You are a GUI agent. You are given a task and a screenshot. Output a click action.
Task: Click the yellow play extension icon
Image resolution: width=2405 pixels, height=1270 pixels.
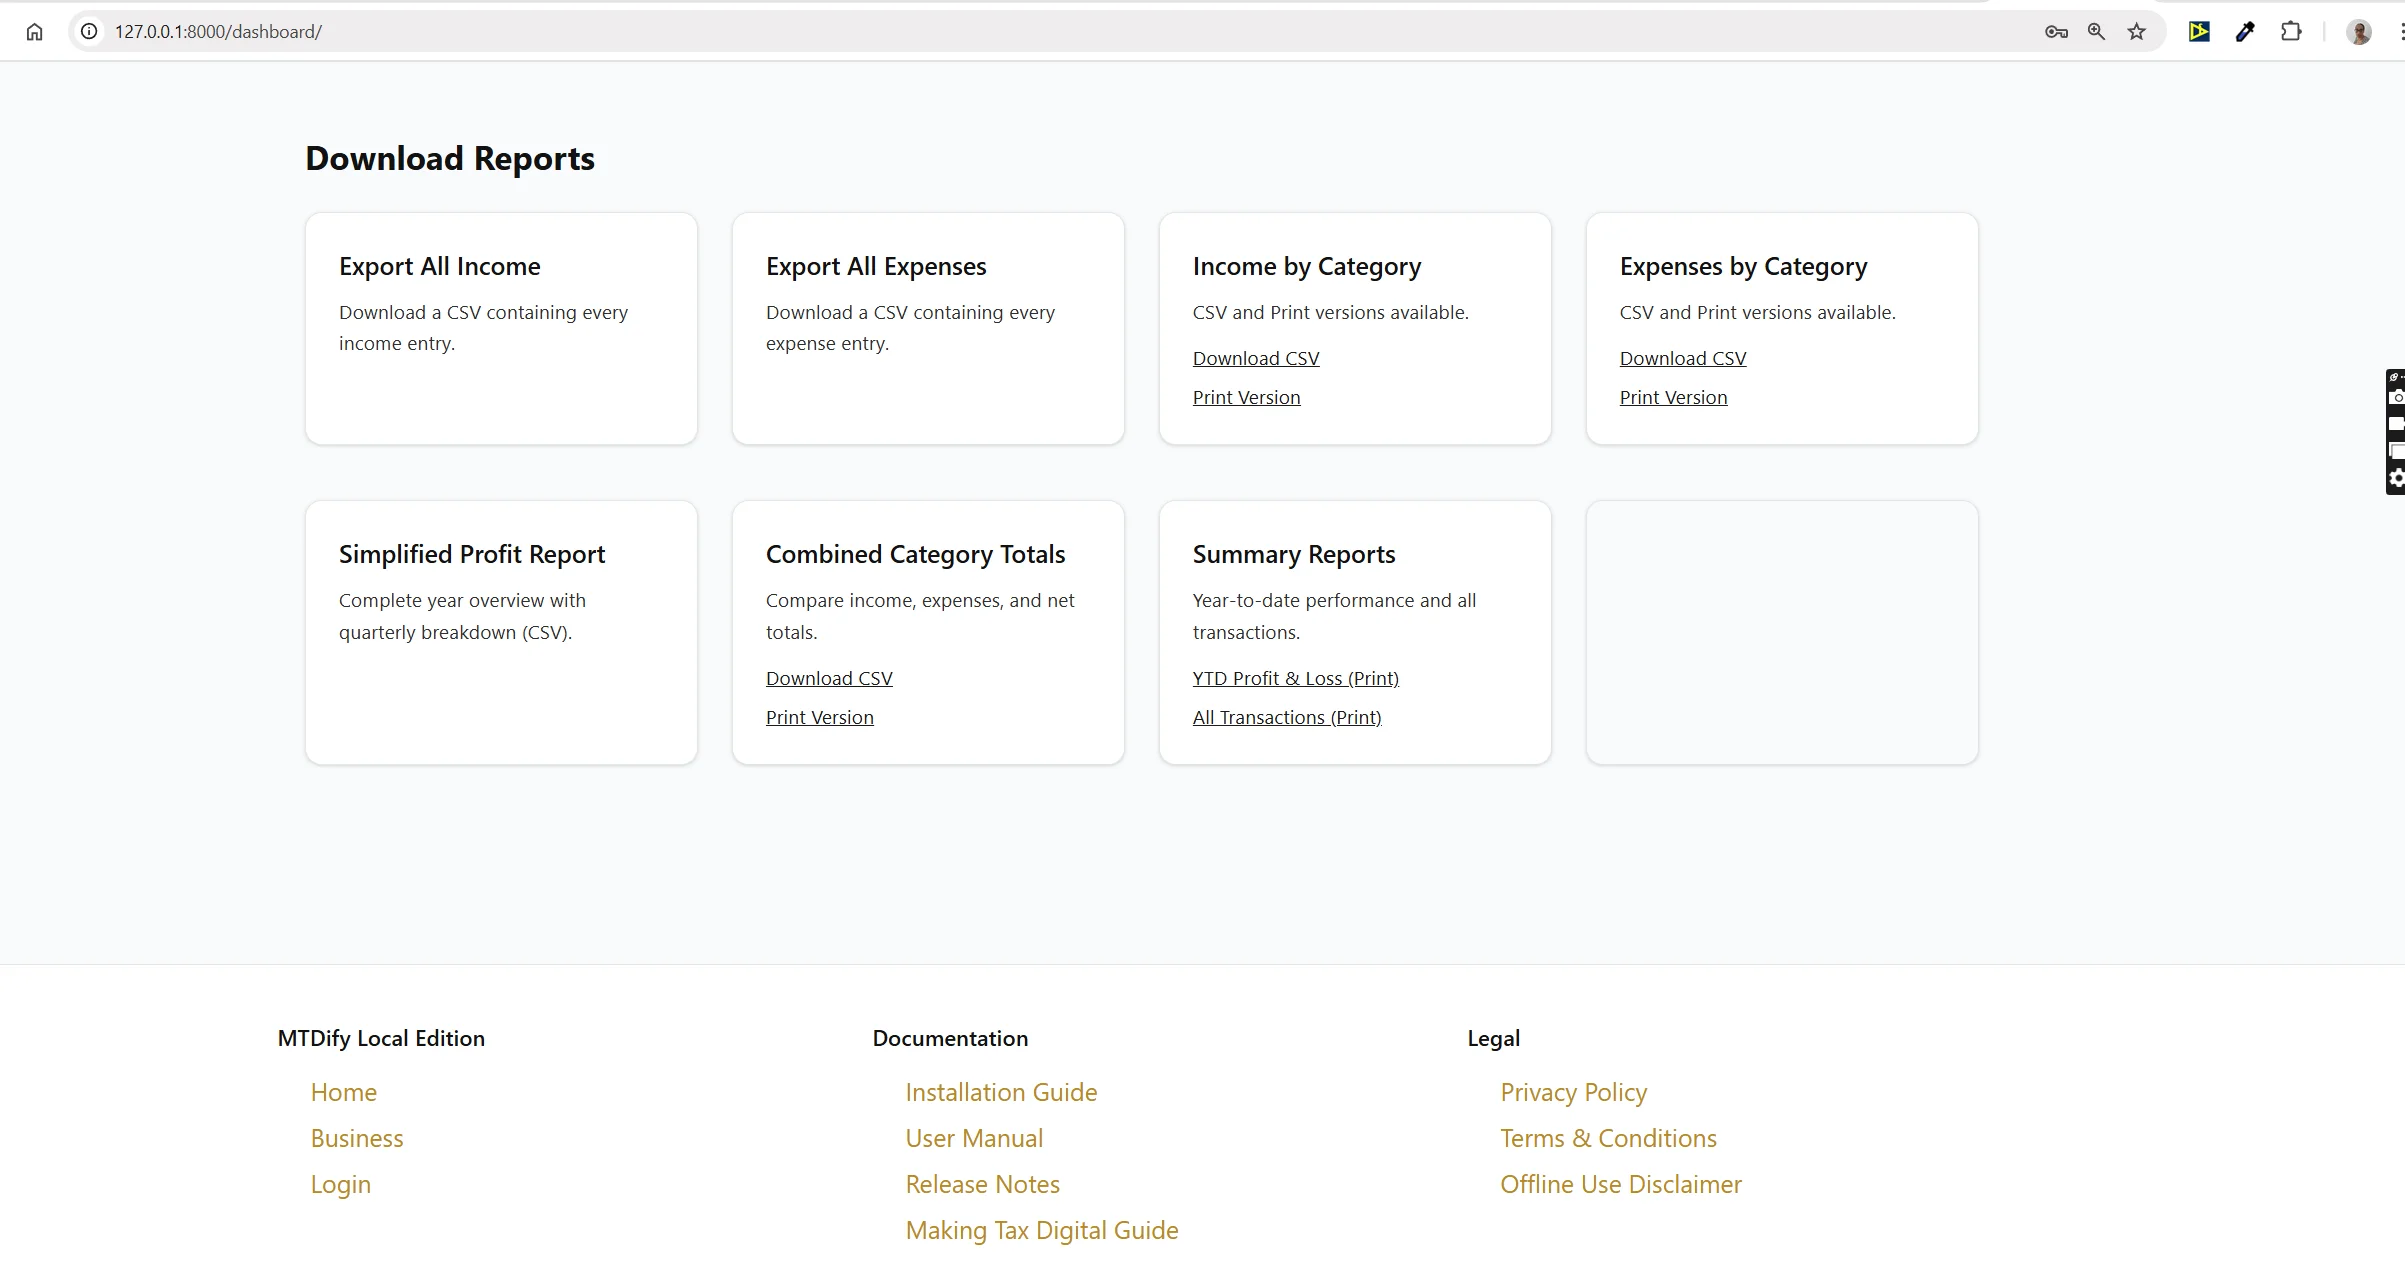(x=2198, y=31)
